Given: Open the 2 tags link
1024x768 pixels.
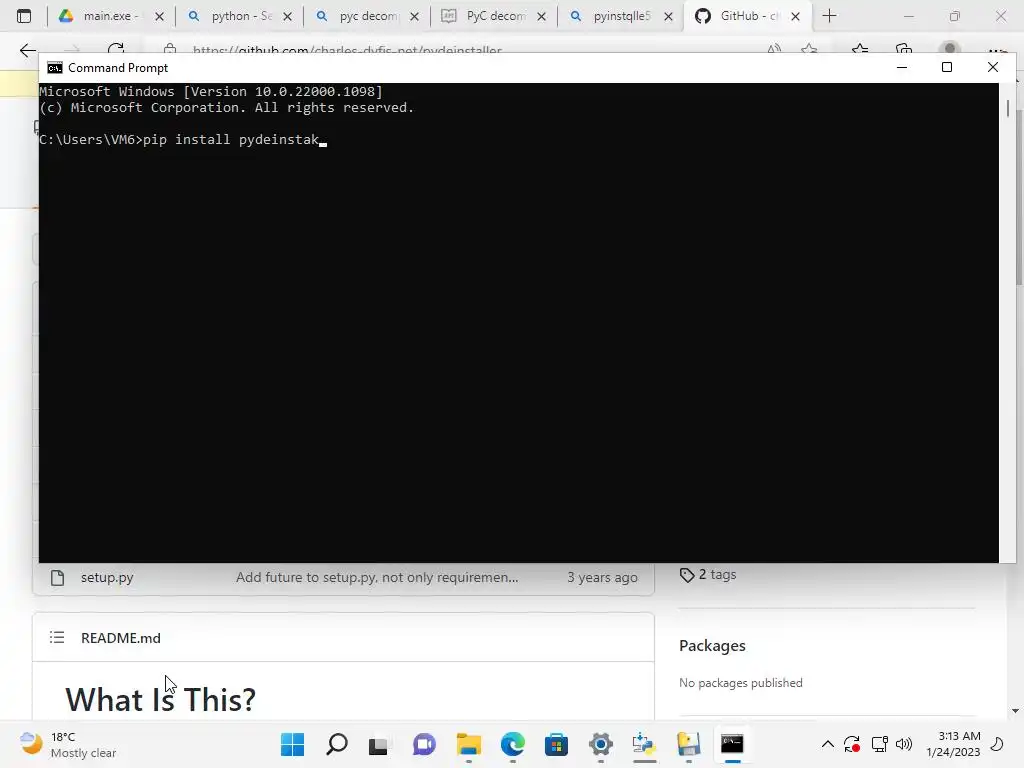Looking at the screenshot, I should 708,575.
